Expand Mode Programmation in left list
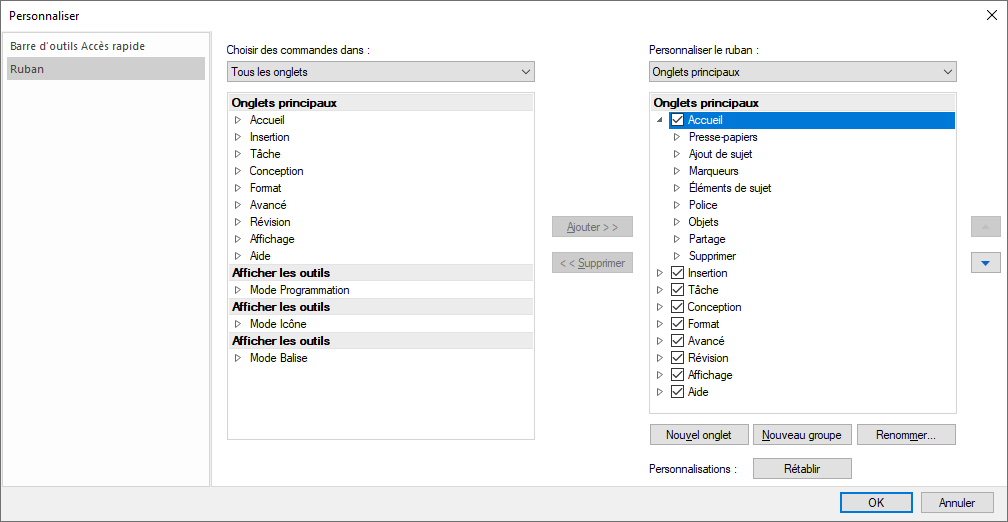The width and height of the screenshot is (1008, 522). click(x=238, y=290)
